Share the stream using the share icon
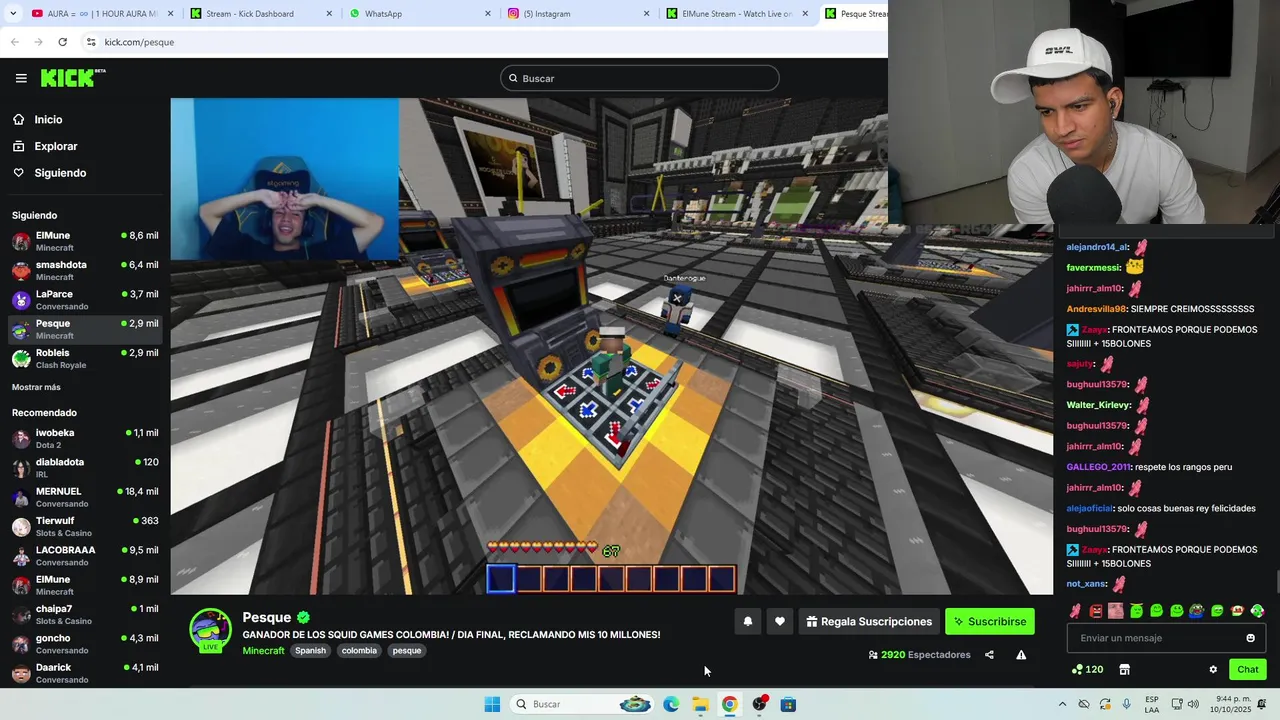Viewport: 1280px width, 720px height. pyautogui.click(x=989, y=655)
